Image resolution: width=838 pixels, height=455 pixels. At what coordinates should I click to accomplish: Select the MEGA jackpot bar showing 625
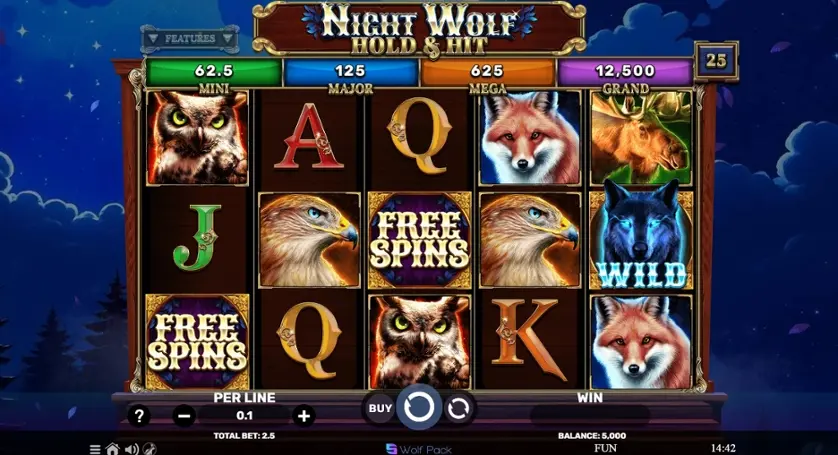[487, 72]
